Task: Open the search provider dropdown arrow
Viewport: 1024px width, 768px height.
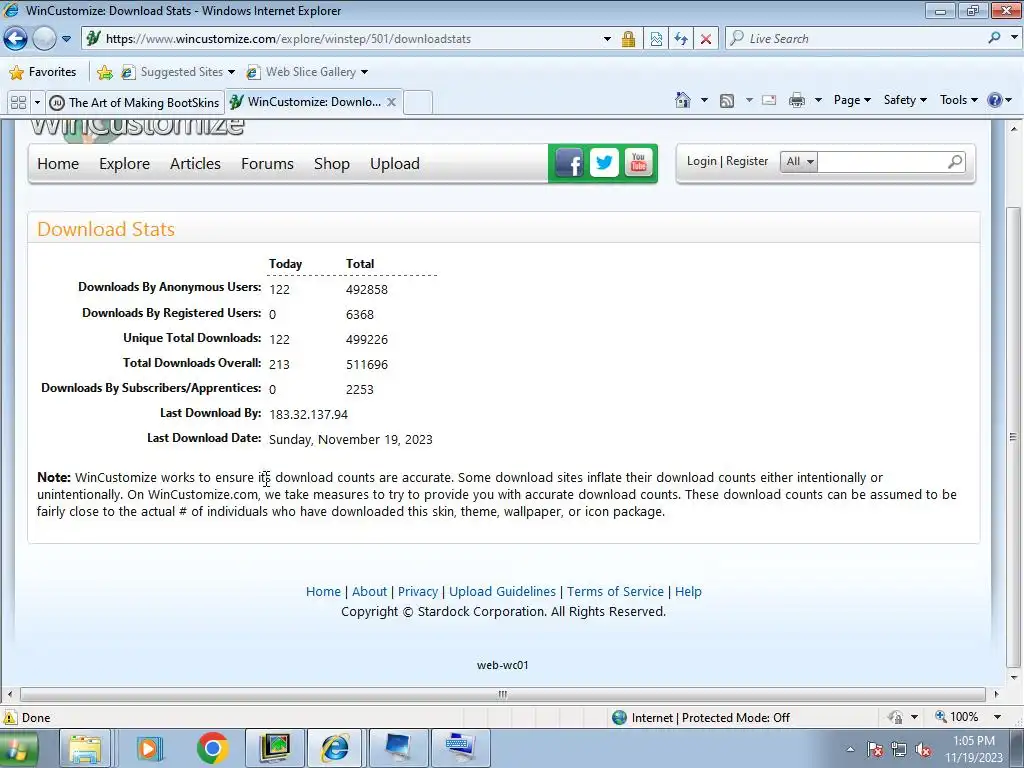Action: (1014, 38)
